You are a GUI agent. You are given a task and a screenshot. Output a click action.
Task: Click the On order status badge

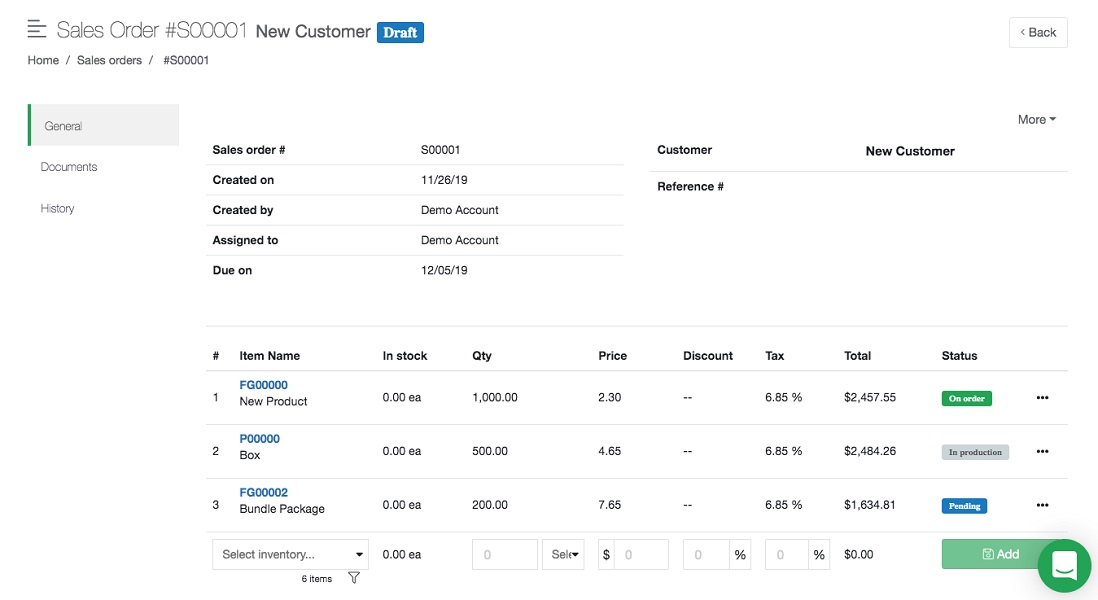(966, 398)
